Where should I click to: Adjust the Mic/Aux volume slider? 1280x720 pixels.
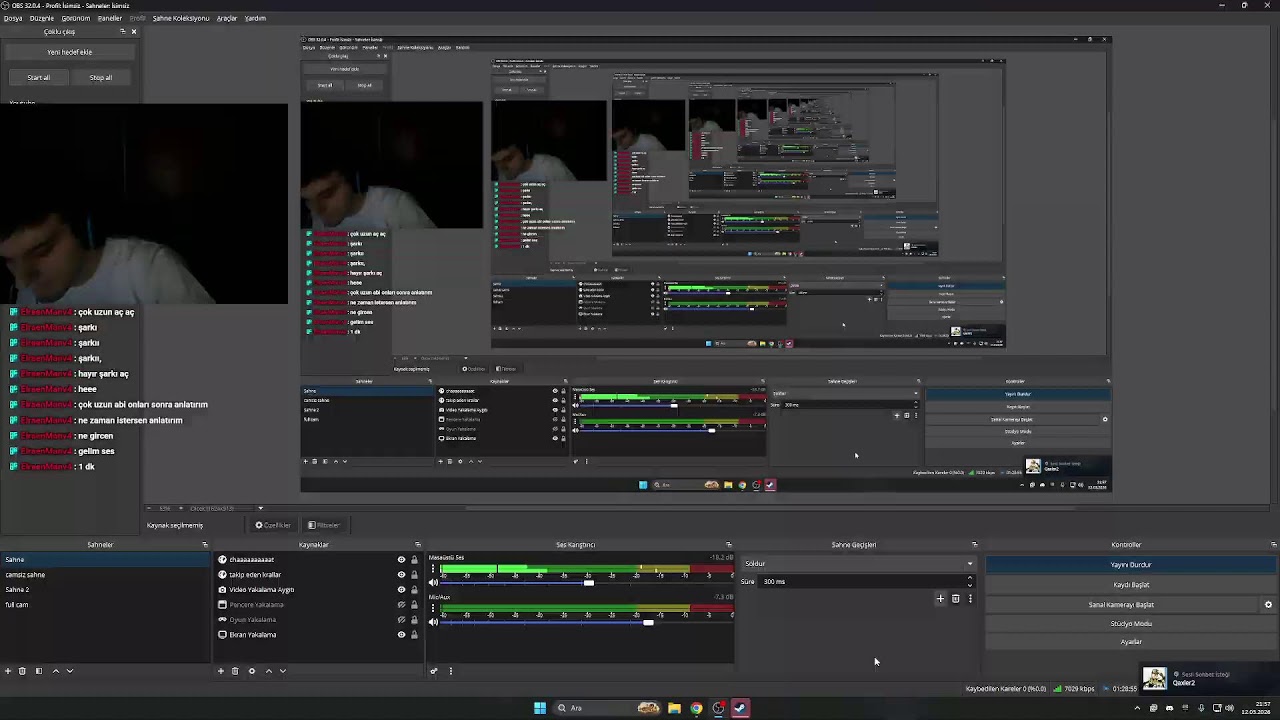click(x=648, y=622)
